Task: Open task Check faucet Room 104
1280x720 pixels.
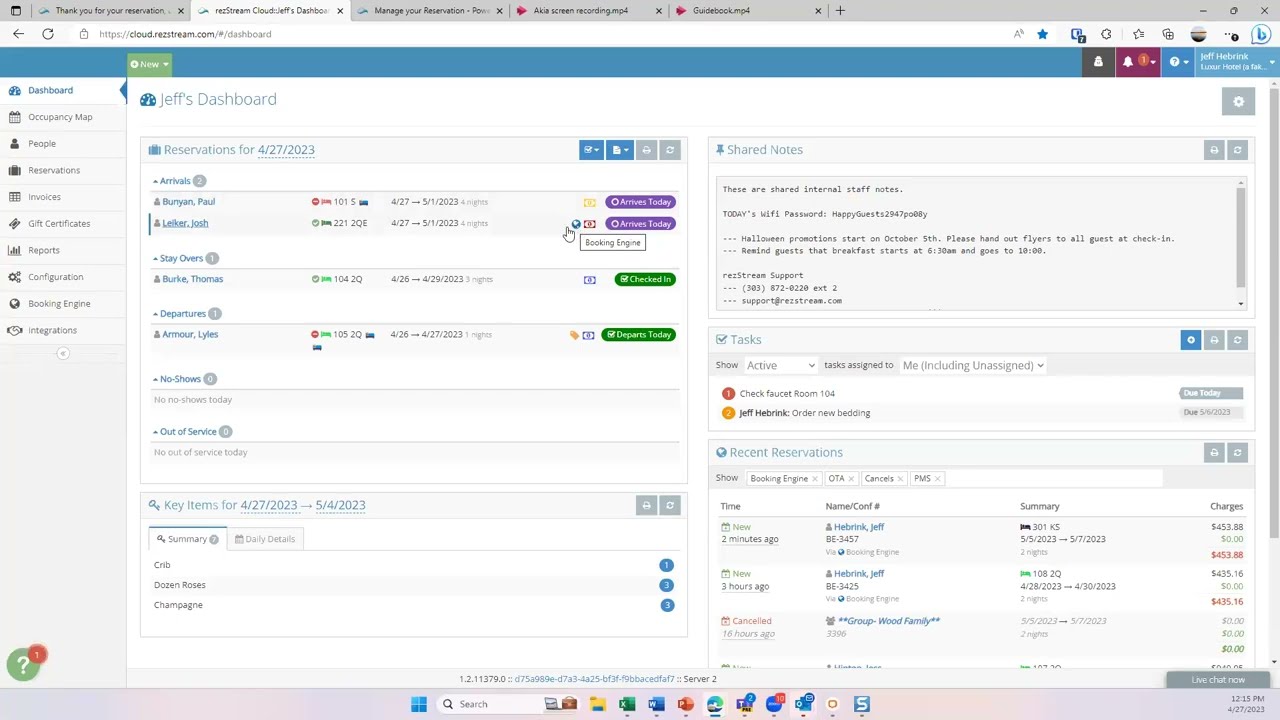Action: tap(787, 394)
